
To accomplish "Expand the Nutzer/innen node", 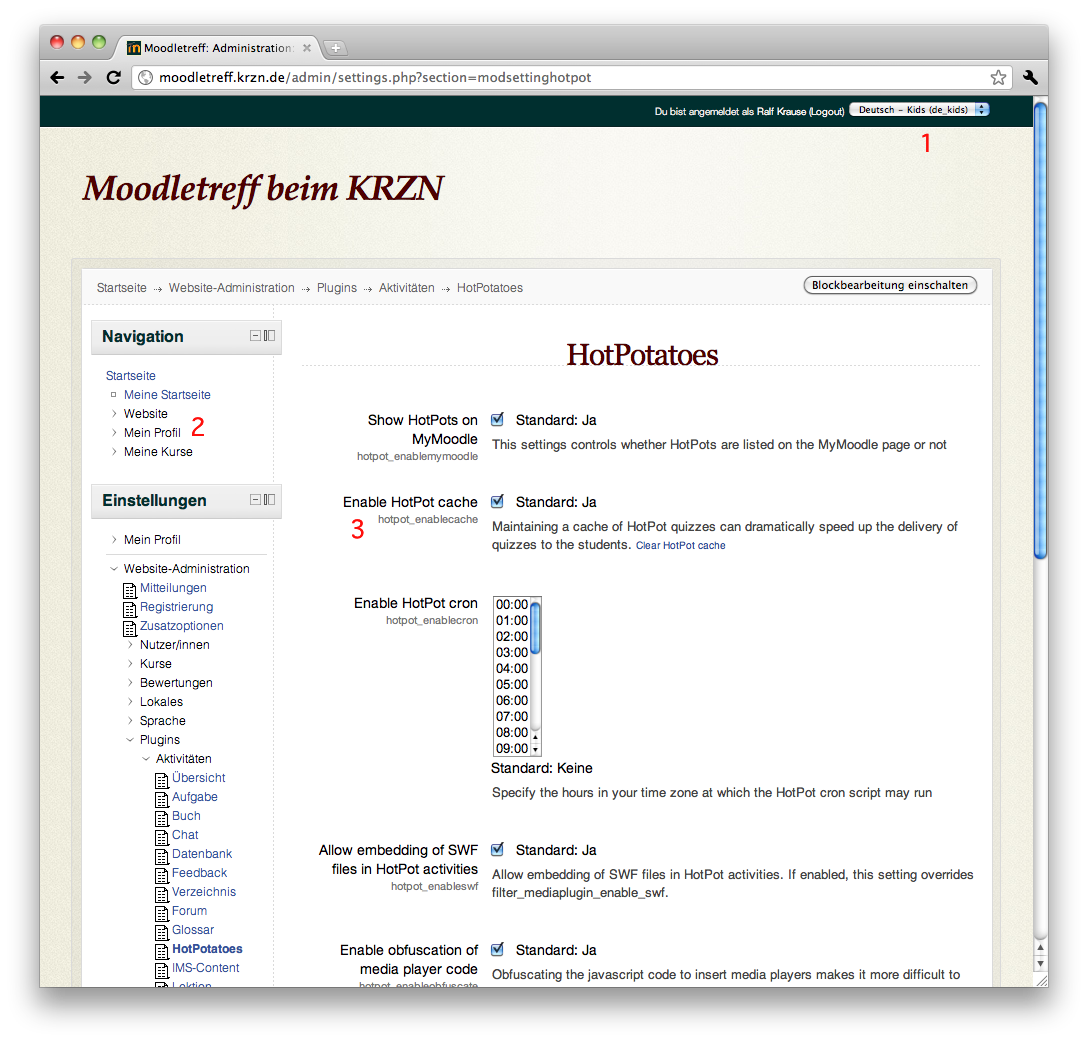I will pos(130,644).
